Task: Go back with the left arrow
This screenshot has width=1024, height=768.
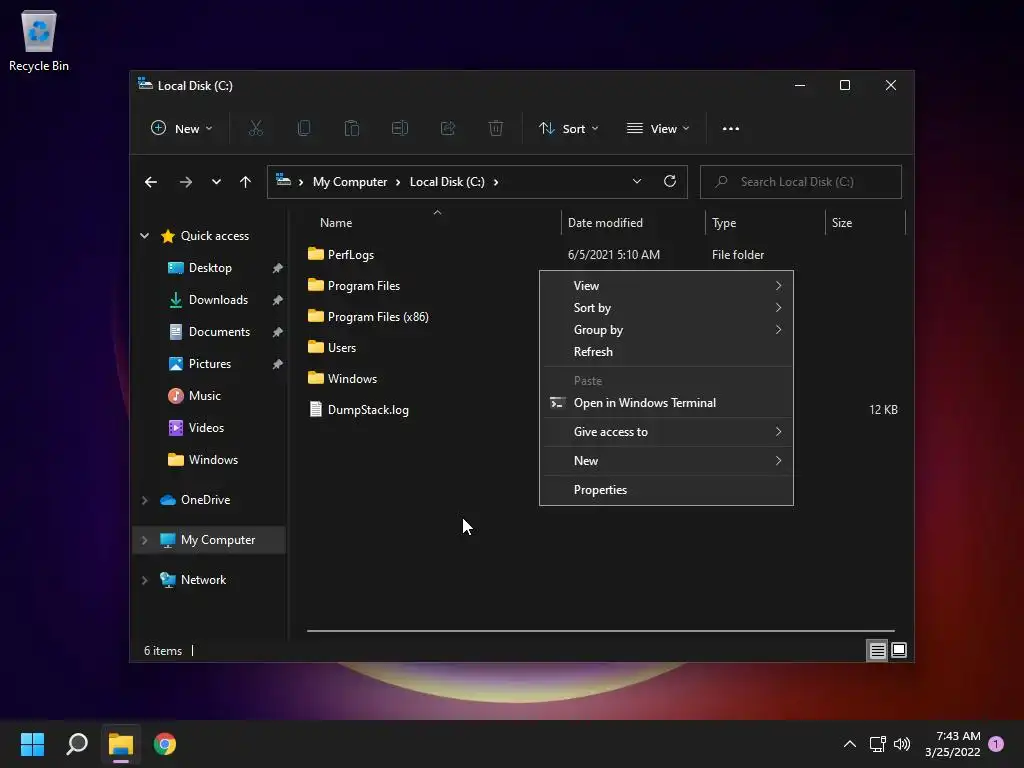Action: 151,182
